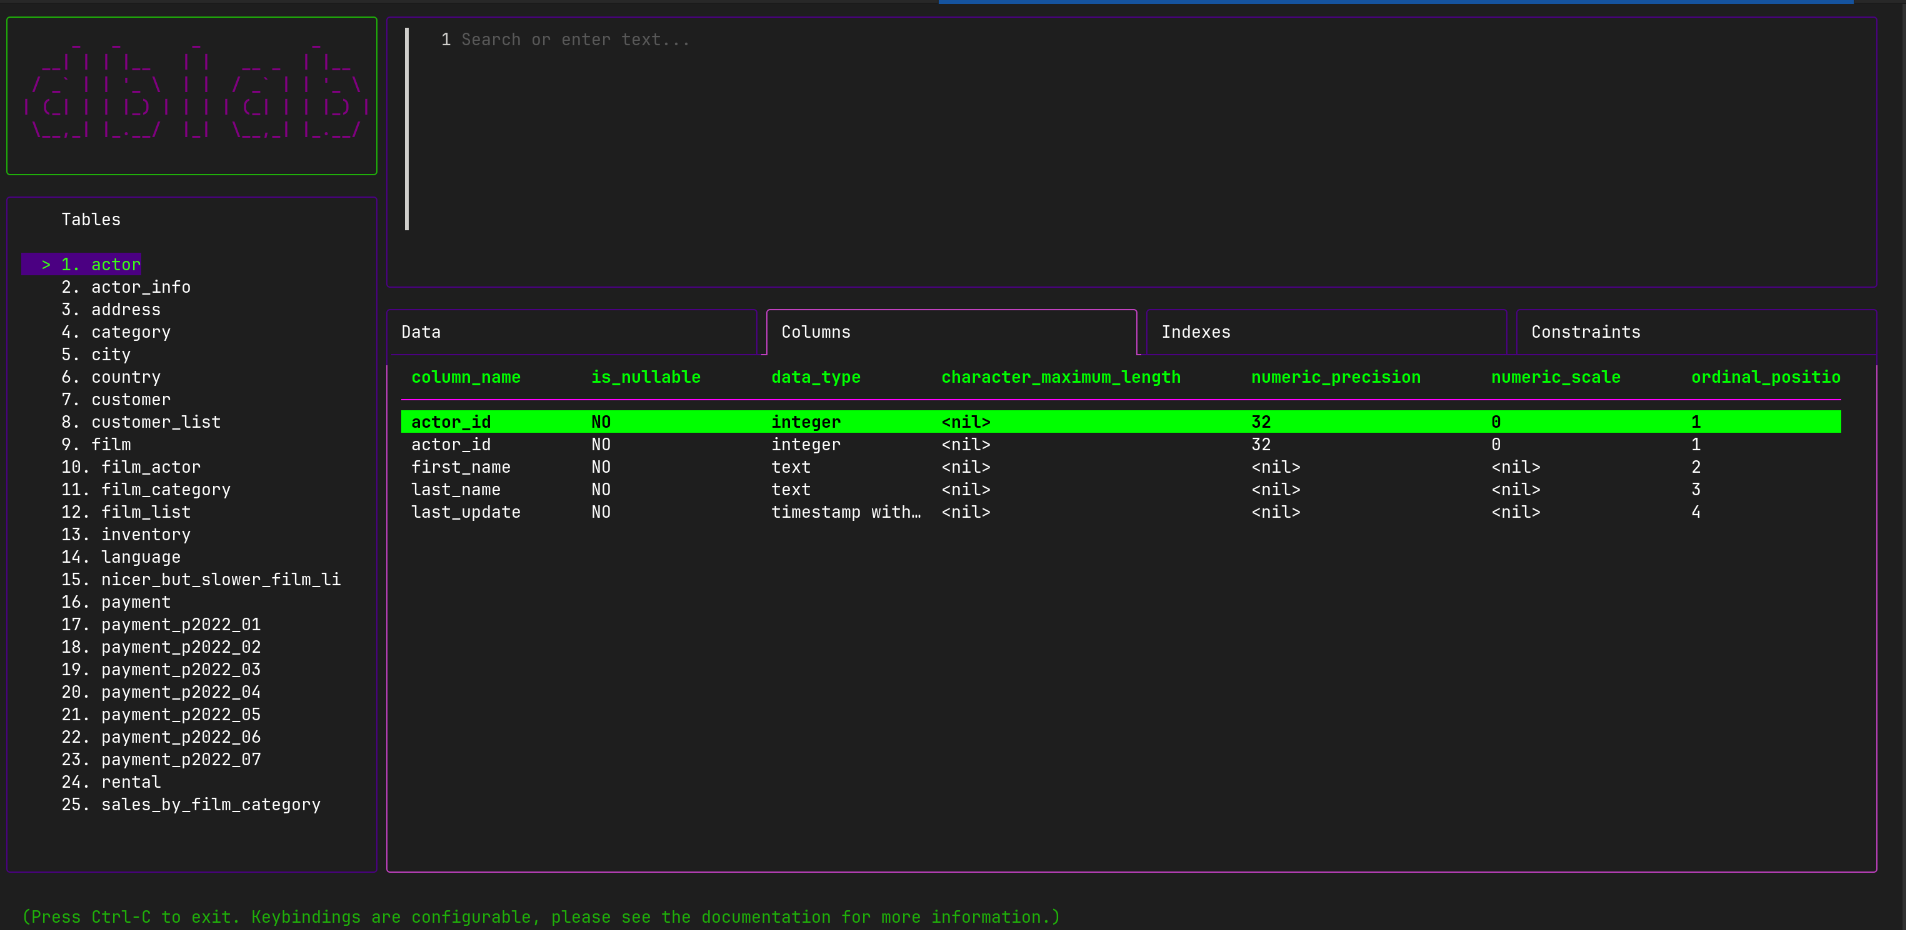Select the customer_list table

pyautogui.click(x=141, y=422)
